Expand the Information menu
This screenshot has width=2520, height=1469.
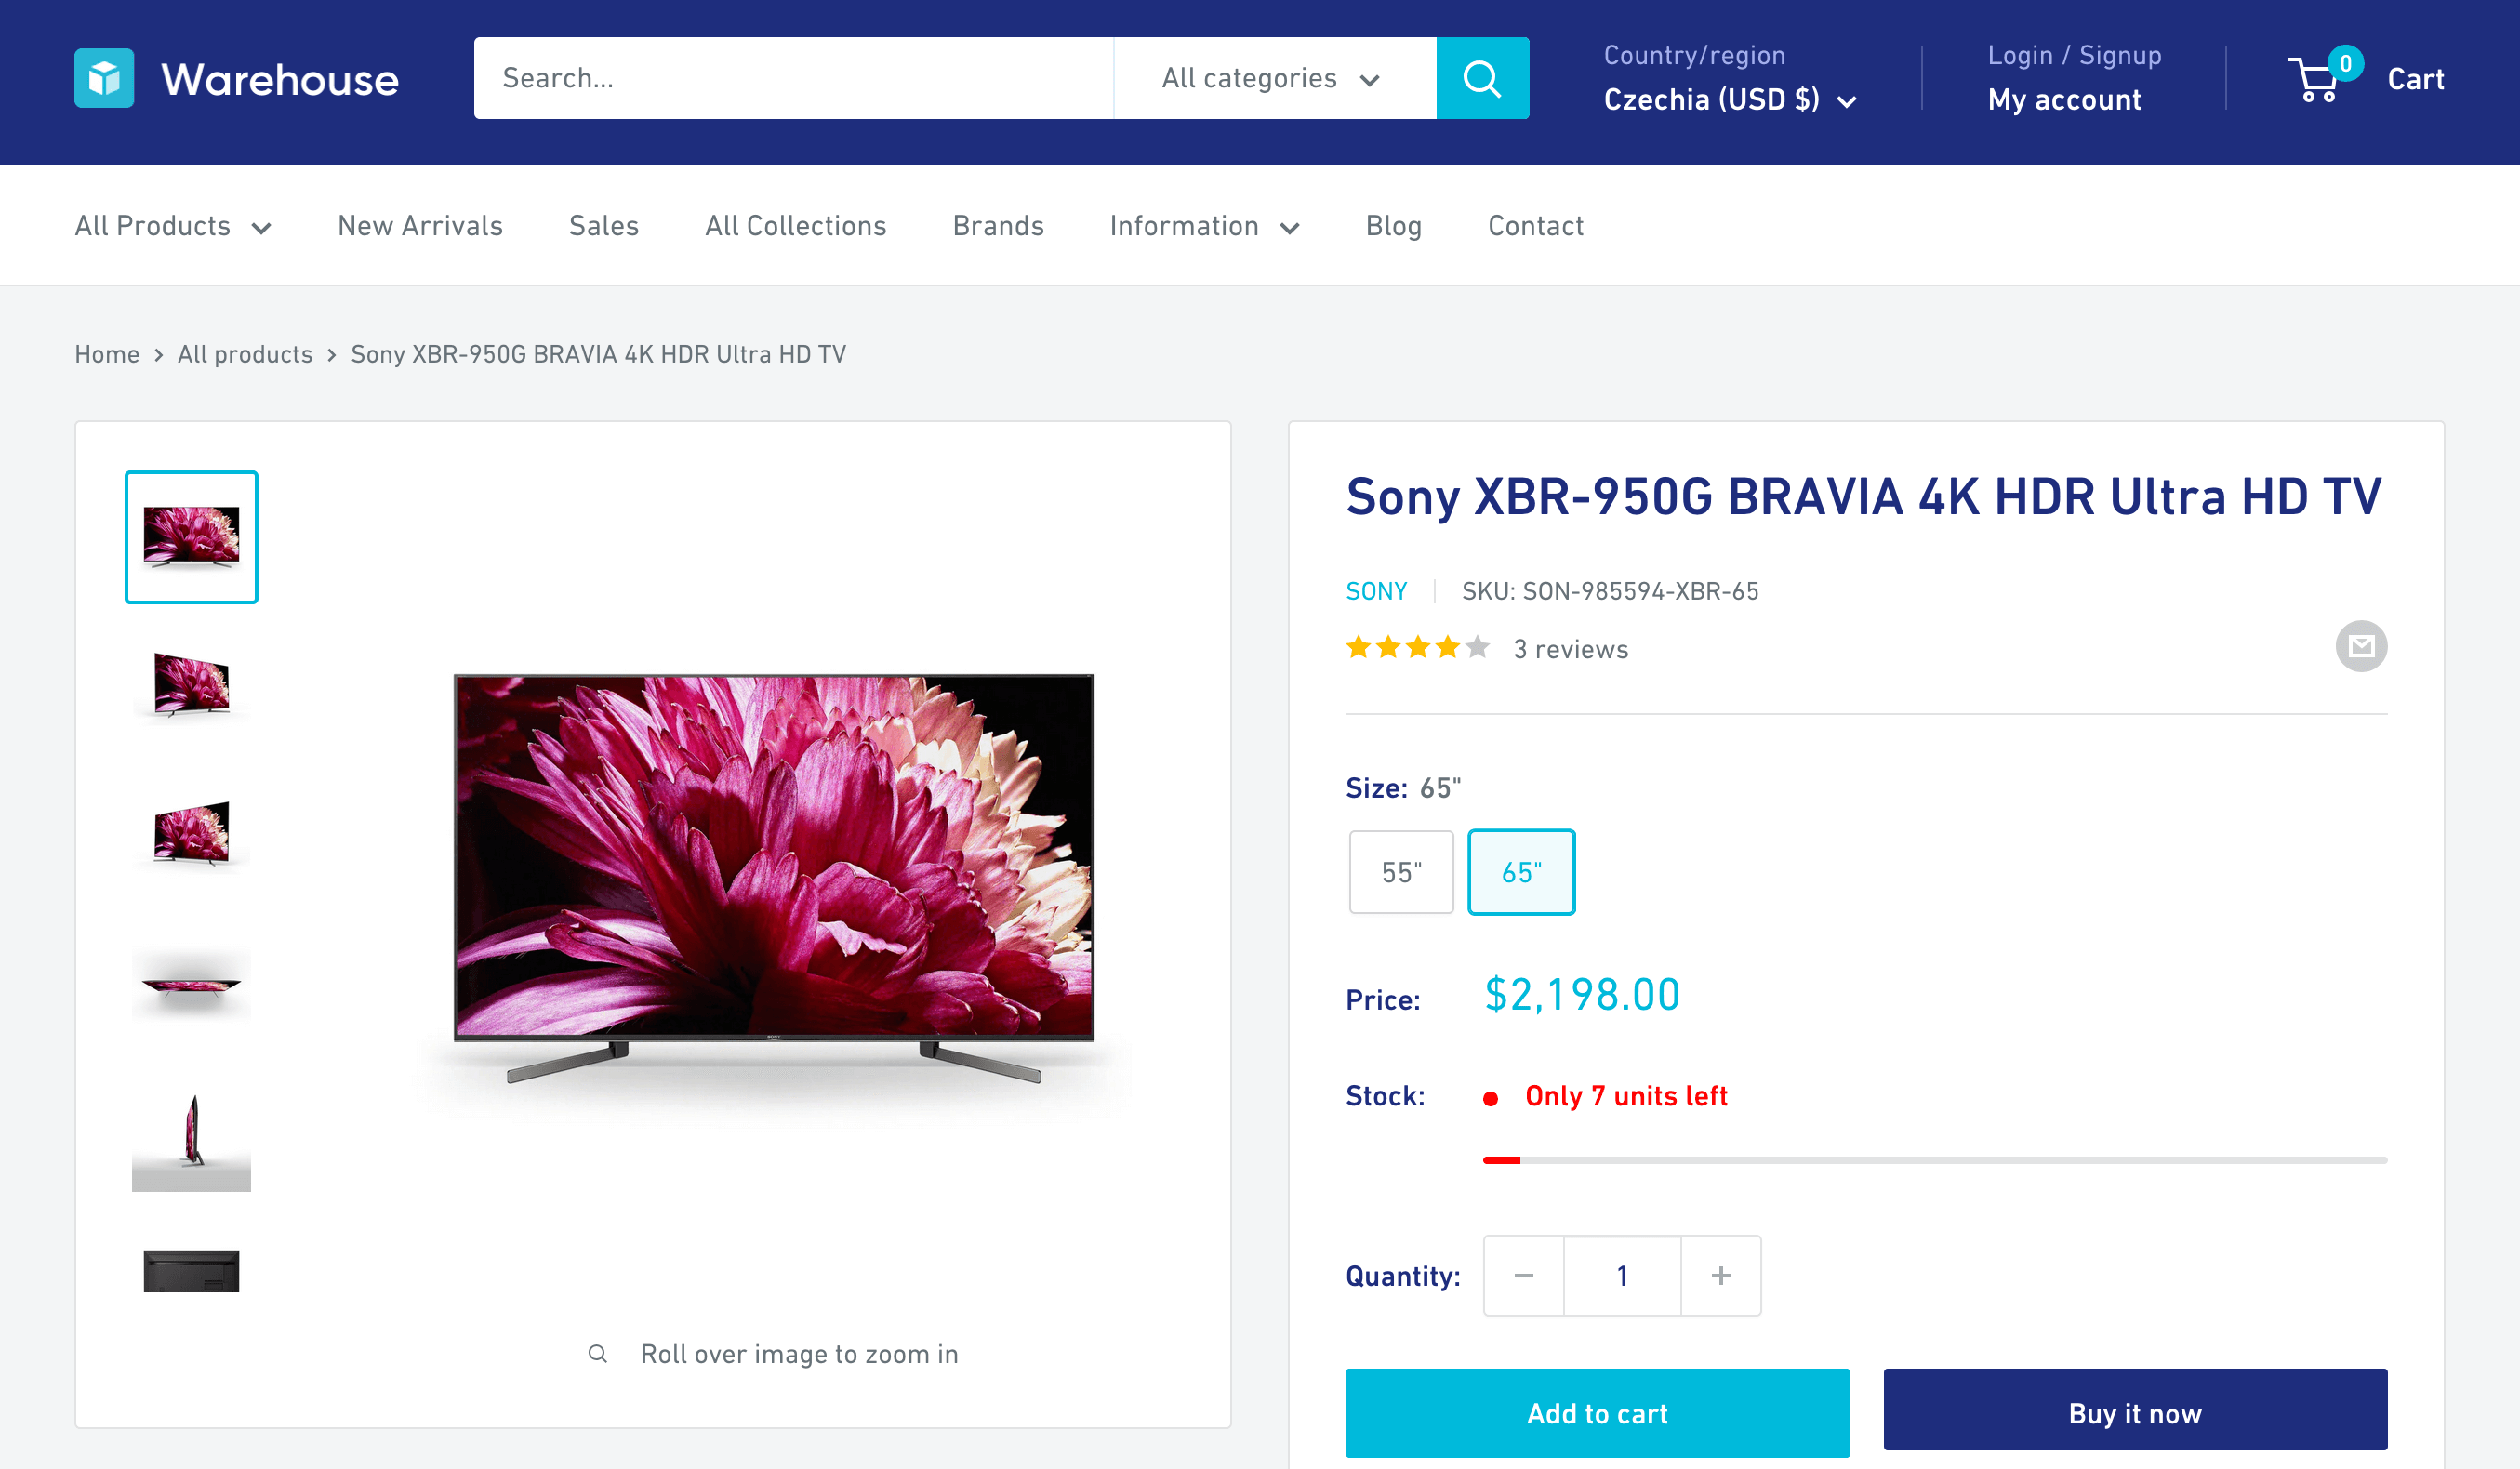click(1205, 226)
